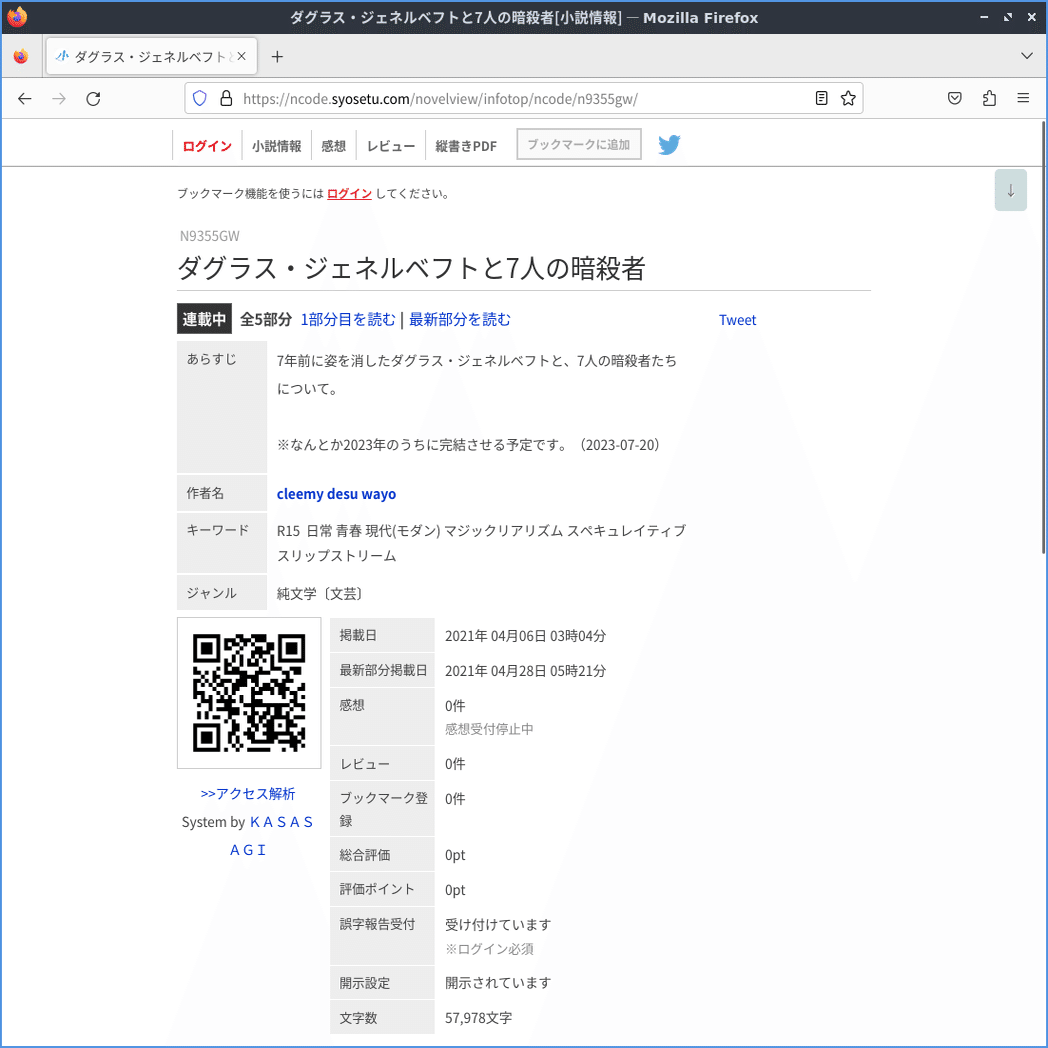Click the vertical page scrollbar
This screenshot has width=1048, height=1048.
[x=1043, y=338]
